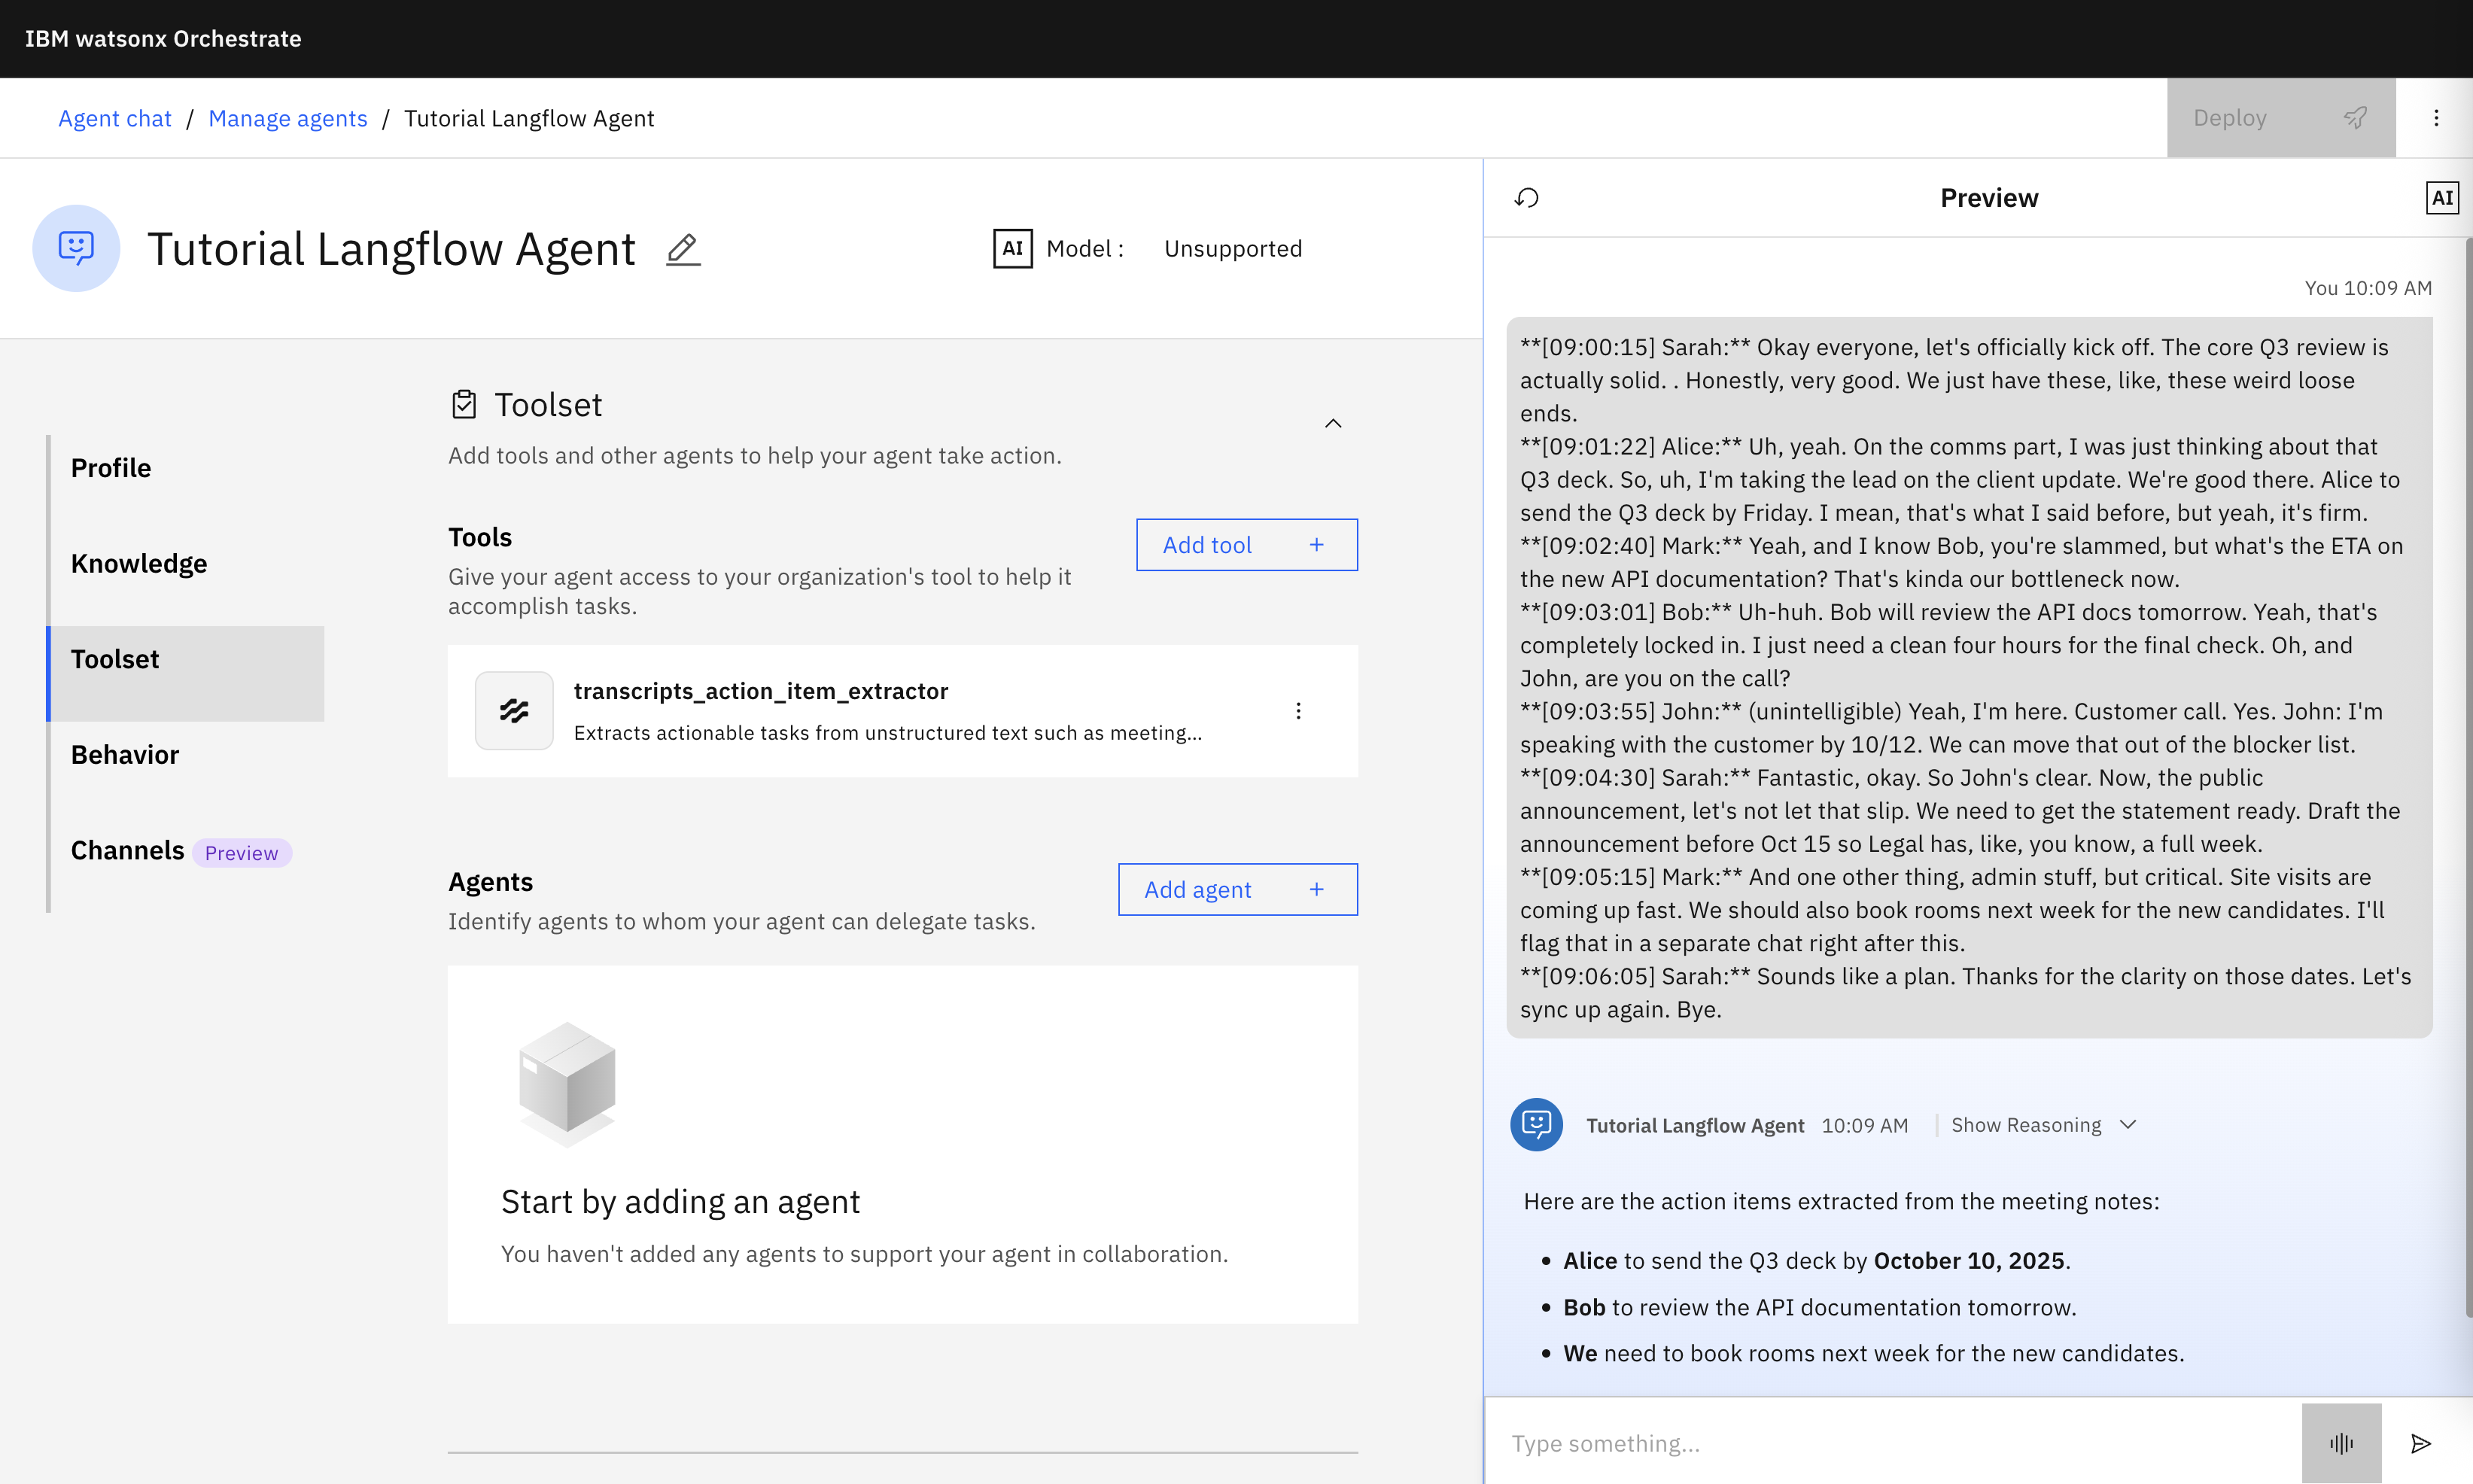The image size is (2473, 1484).
Task: Click the pencil edit agent name icon
Action: click(x=683, y=249)
